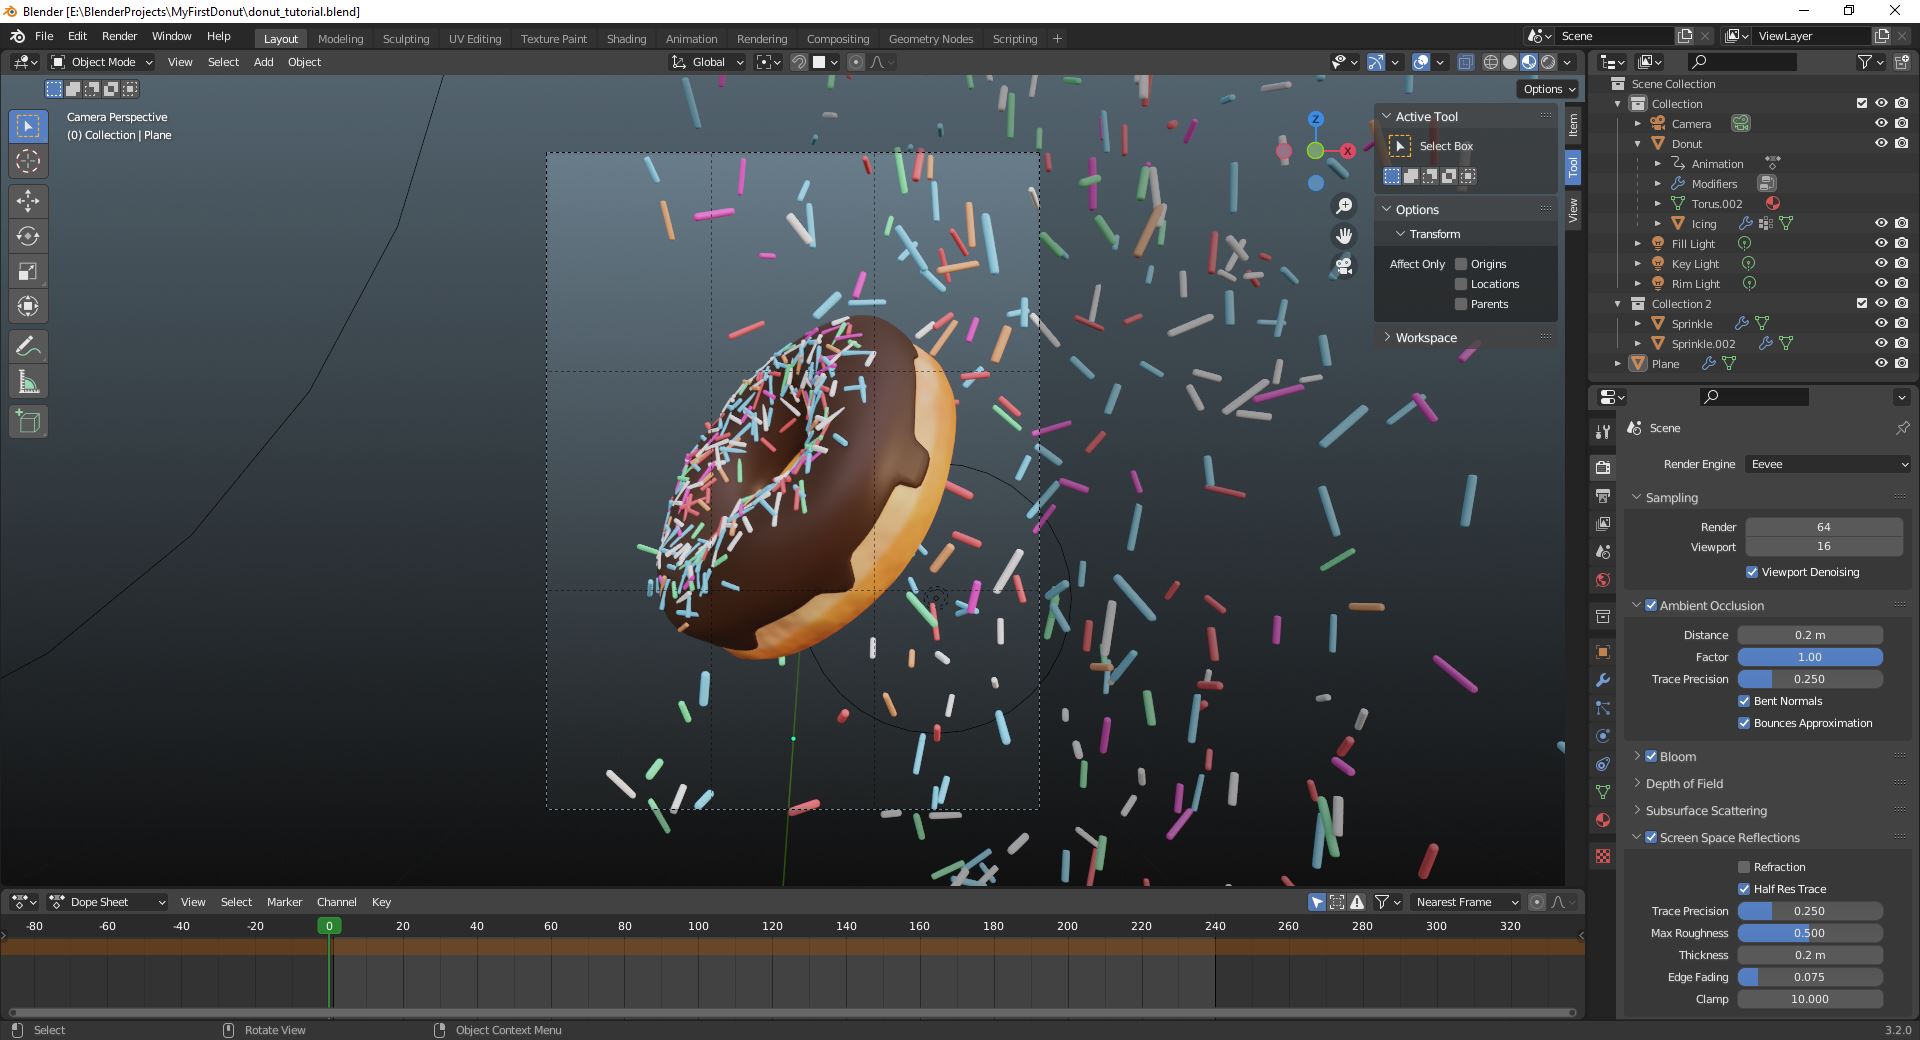Activate the Transform tool

[x=28, y=306]
